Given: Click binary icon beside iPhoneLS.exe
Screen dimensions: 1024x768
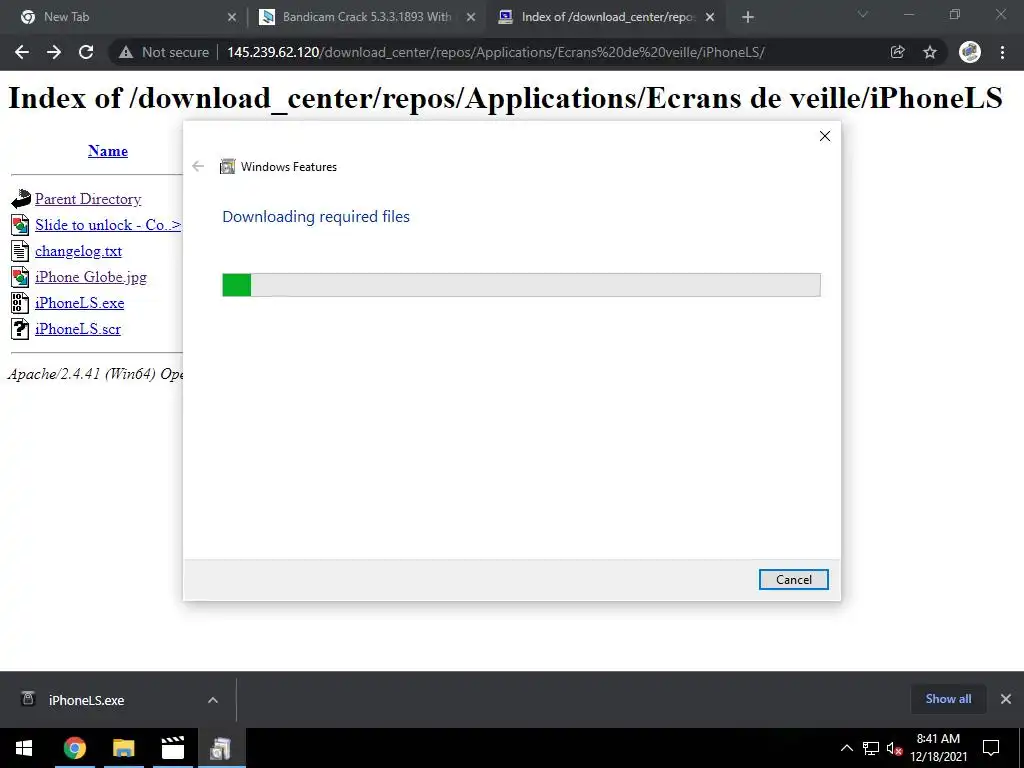Looking at the screenshot, I should 20,303.
